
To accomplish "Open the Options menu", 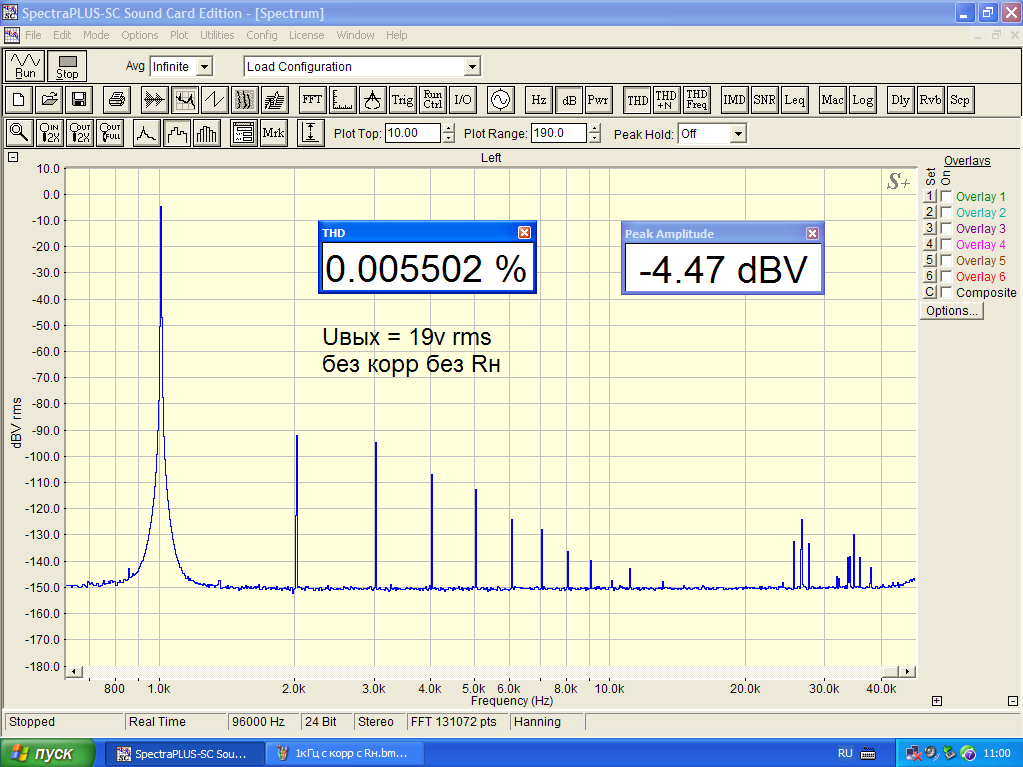I will (x=140, y=35).
